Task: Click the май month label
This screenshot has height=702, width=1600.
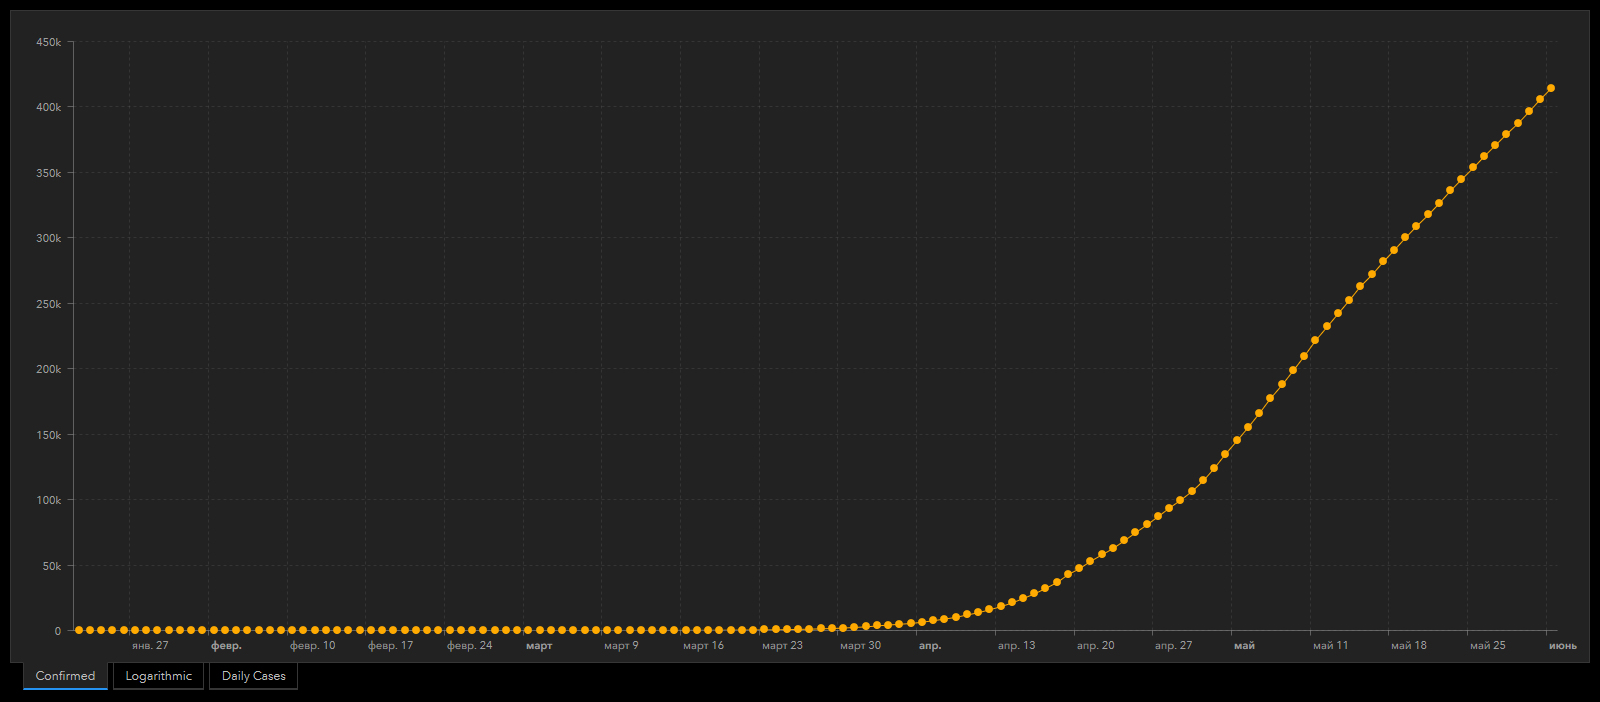Action: point(1244,646)
